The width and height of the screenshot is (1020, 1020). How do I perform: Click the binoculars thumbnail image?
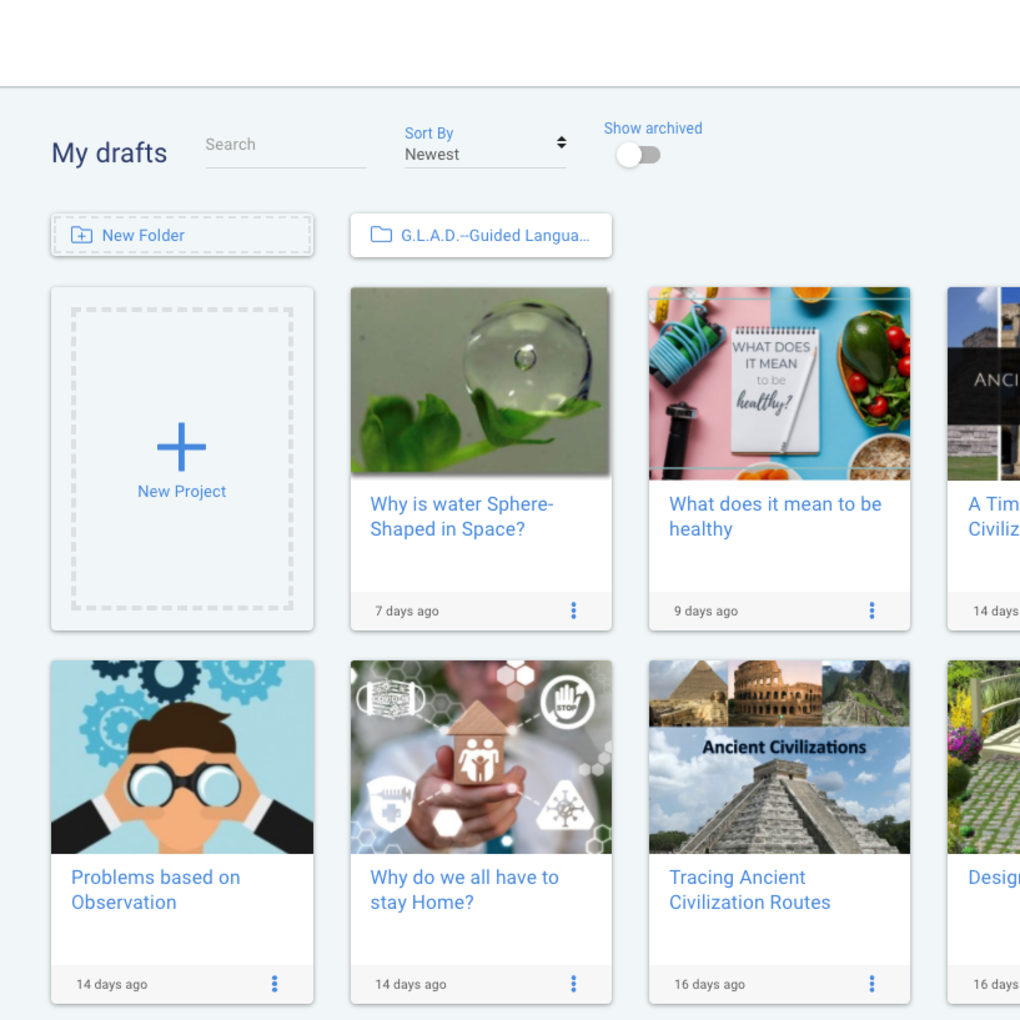[182, 757]
